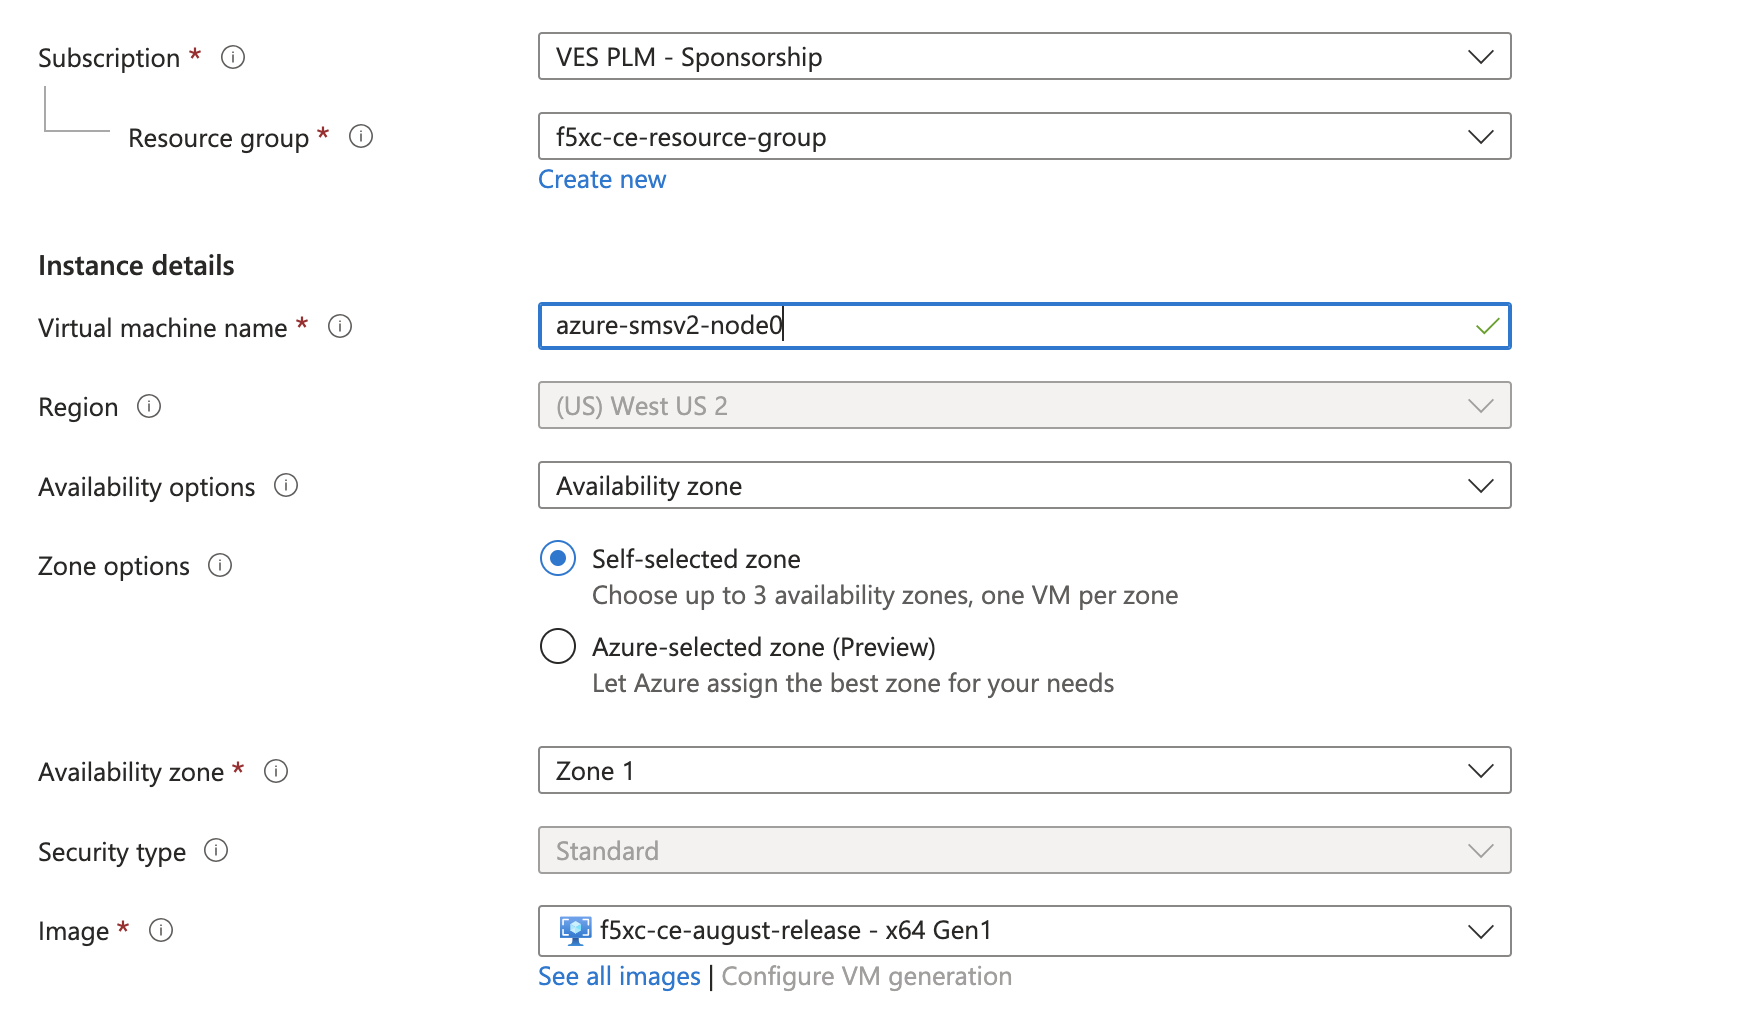Click the VM image icon beside f5xc-ce-august-release
Viewport: 1764px width, 1010px height.
pos(575,930)
